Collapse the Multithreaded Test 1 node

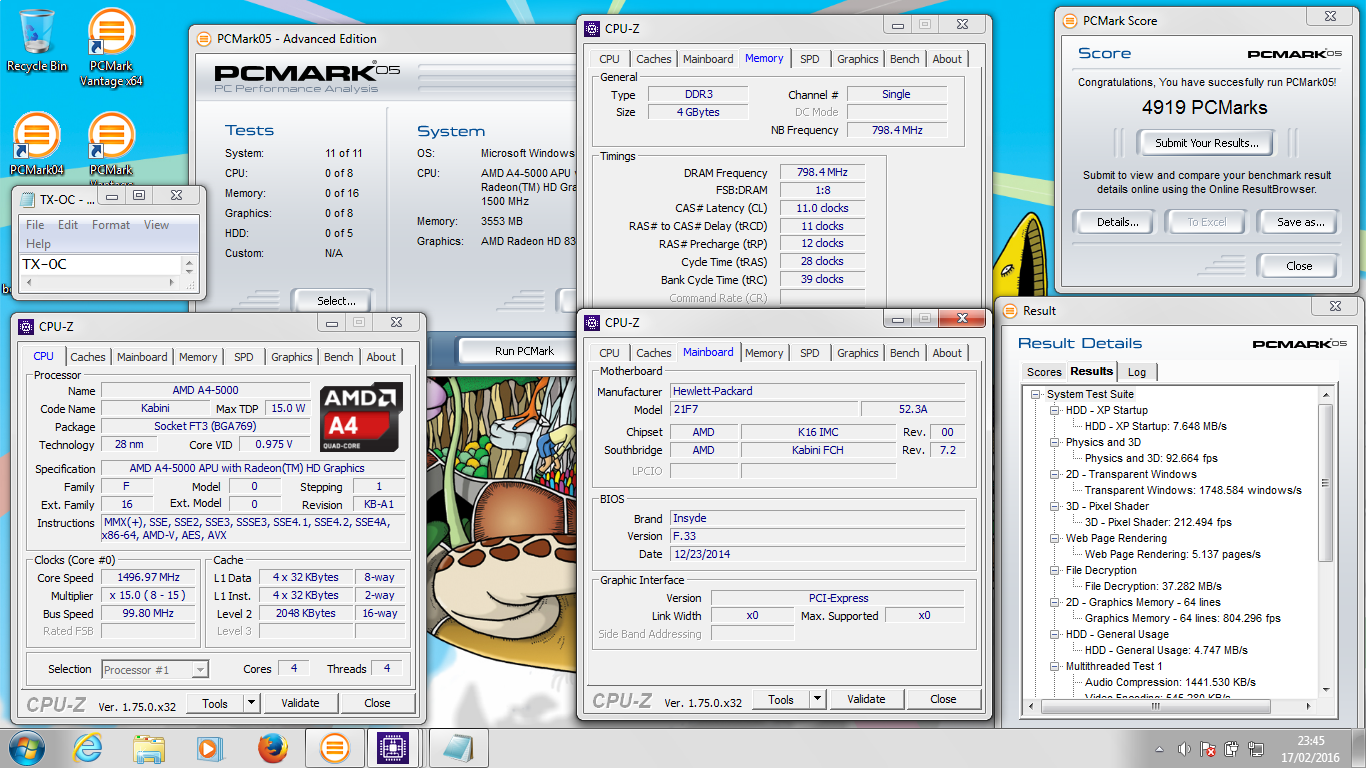[x=1055, y=666]
